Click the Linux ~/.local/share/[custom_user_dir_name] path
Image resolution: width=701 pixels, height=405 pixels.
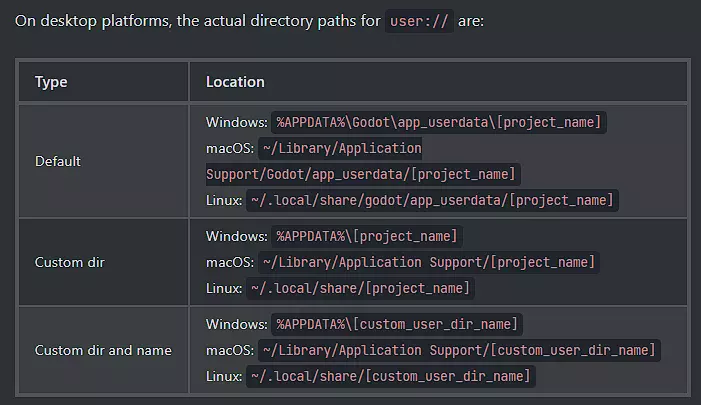tap(390, 376)
